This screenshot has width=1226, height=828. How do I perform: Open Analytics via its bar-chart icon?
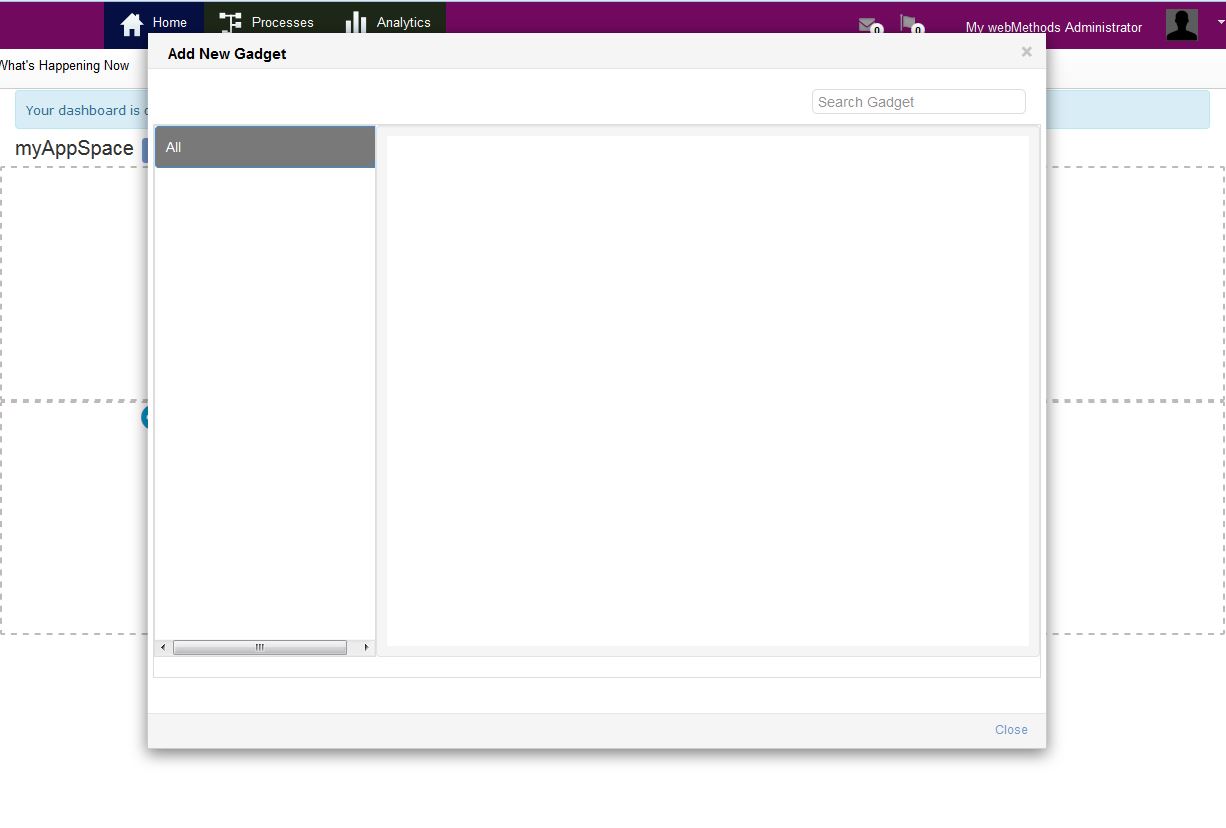coord(355,21)
